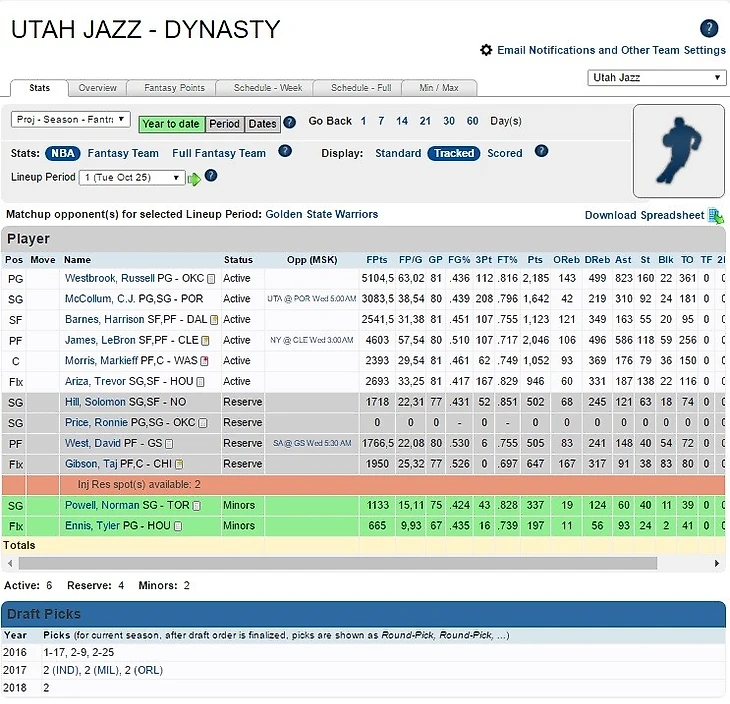The image size is (730, 704).
Task: Sort table by FPts column
Action: 377,260
